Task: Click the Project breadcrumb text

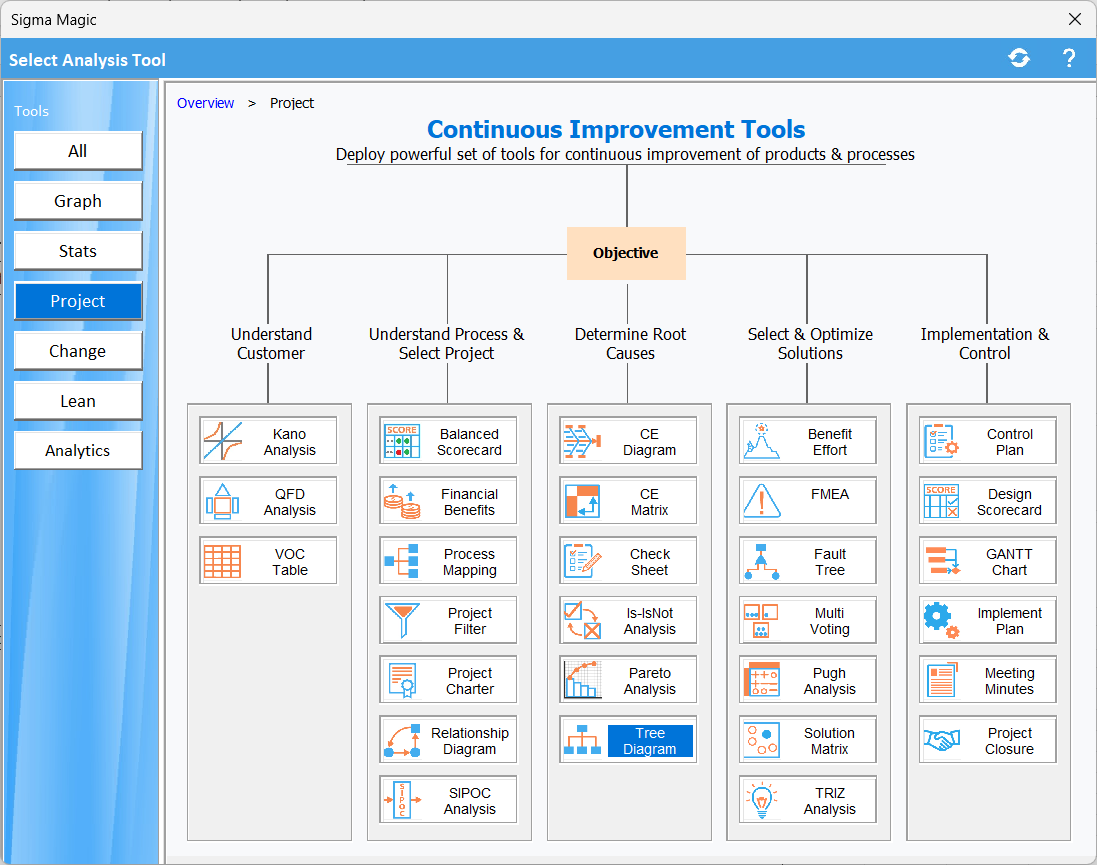Action: tap(292, 103)
